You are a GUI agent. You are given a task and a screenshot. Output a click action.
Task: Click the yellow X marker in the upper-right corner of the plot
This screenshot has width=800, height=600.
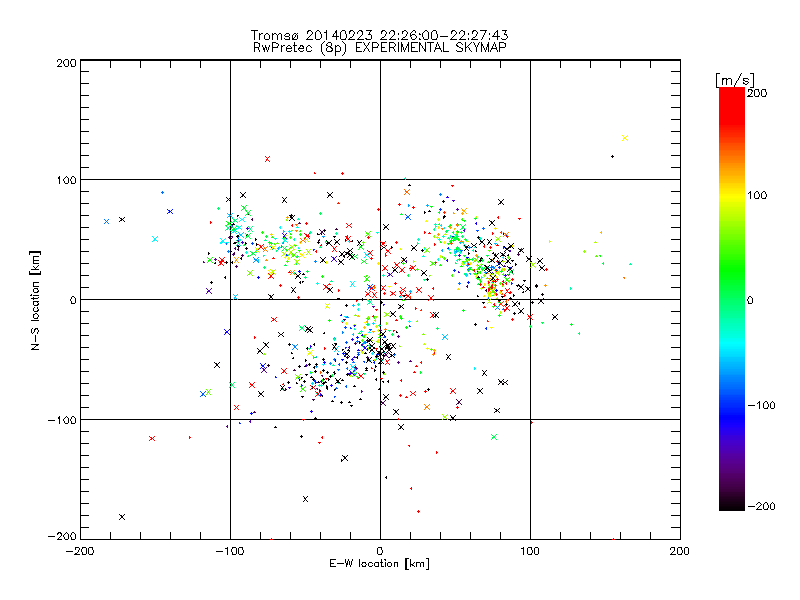coord(625,138)
